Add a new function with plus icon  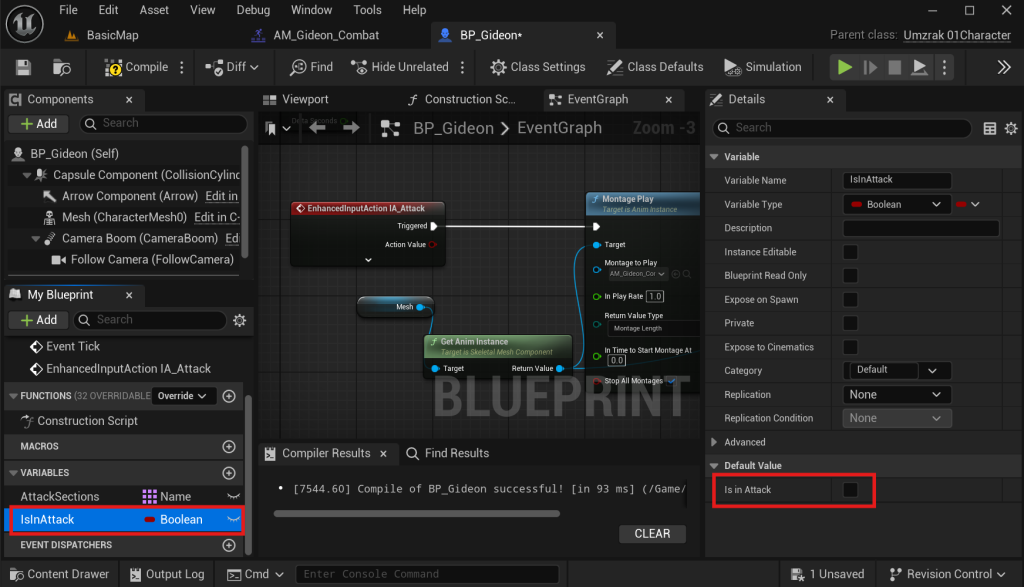[x=229, y=396]
